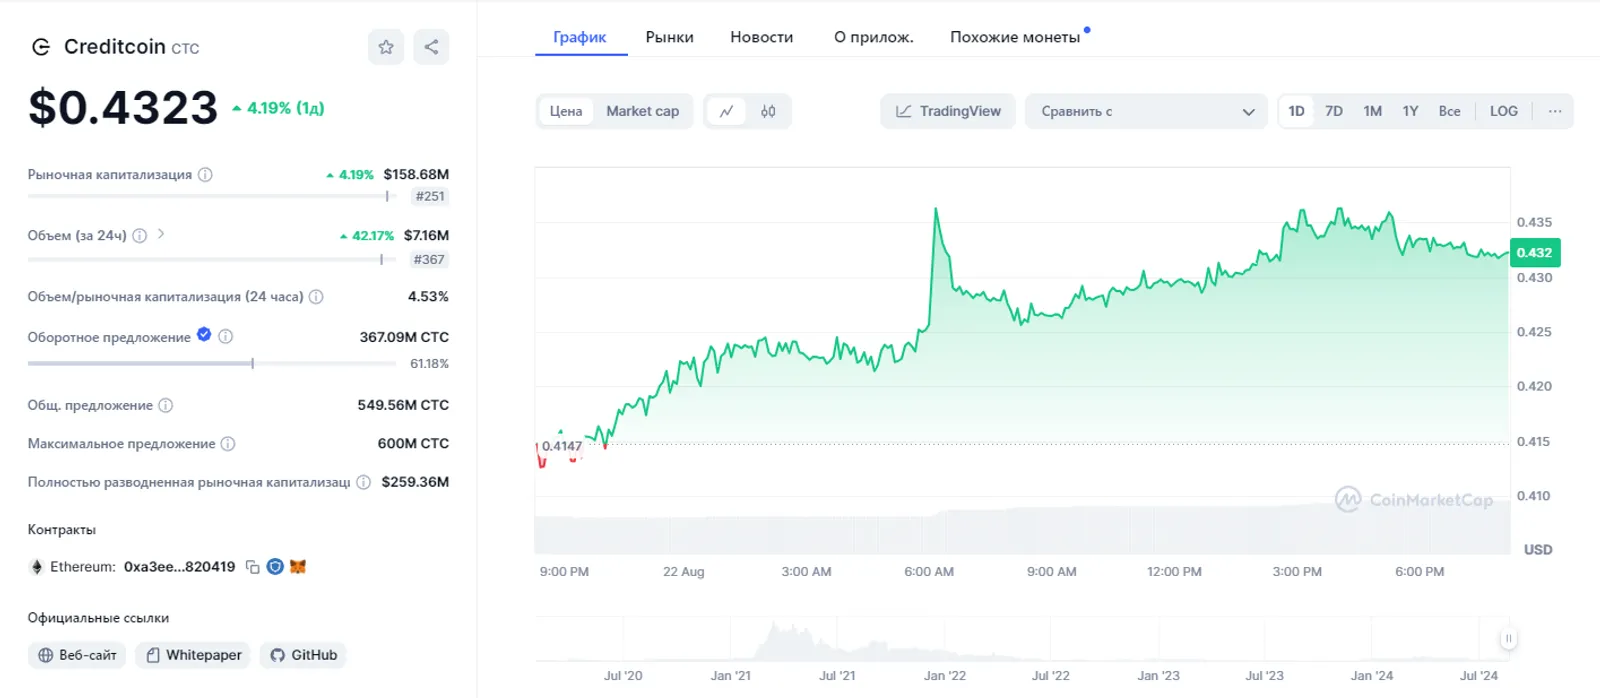1600x698 pixels.
Task: Open info icon for Объем/рыночная капитализация
Action: pyautogui.click(x=316, y=297)
